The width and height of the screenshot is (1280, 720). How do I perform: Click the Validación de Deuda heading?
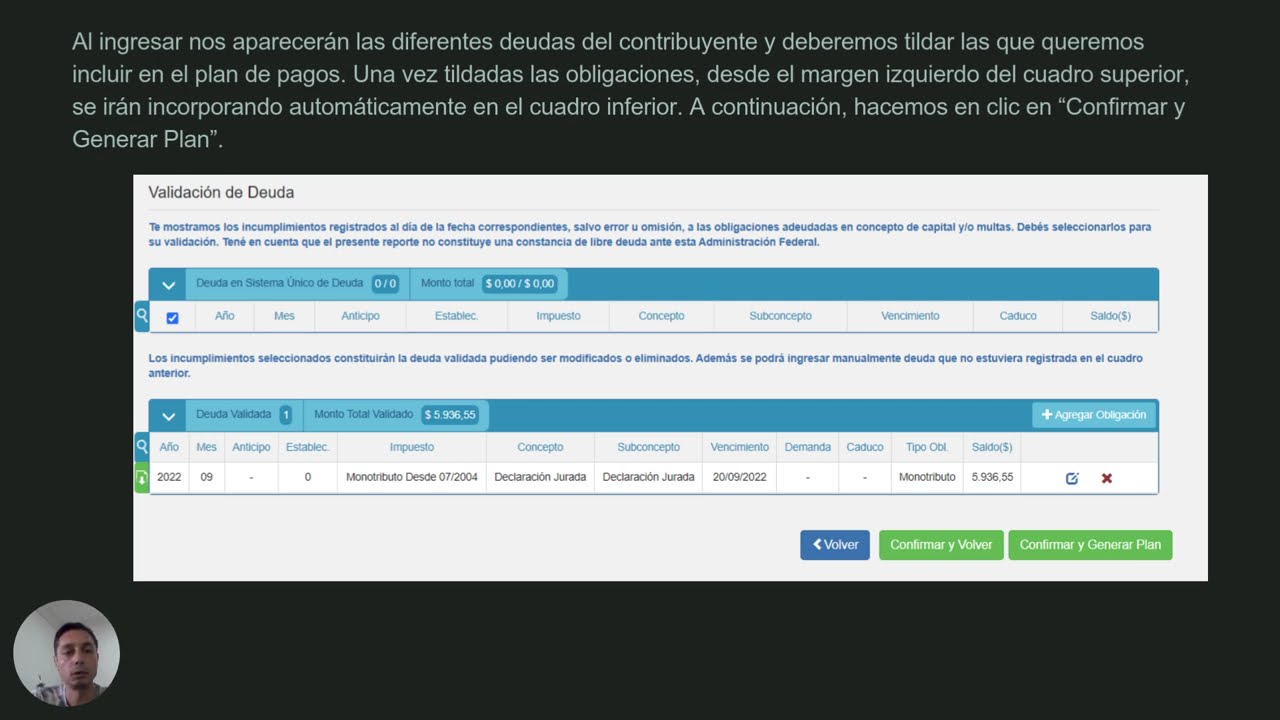coord(221,192)
